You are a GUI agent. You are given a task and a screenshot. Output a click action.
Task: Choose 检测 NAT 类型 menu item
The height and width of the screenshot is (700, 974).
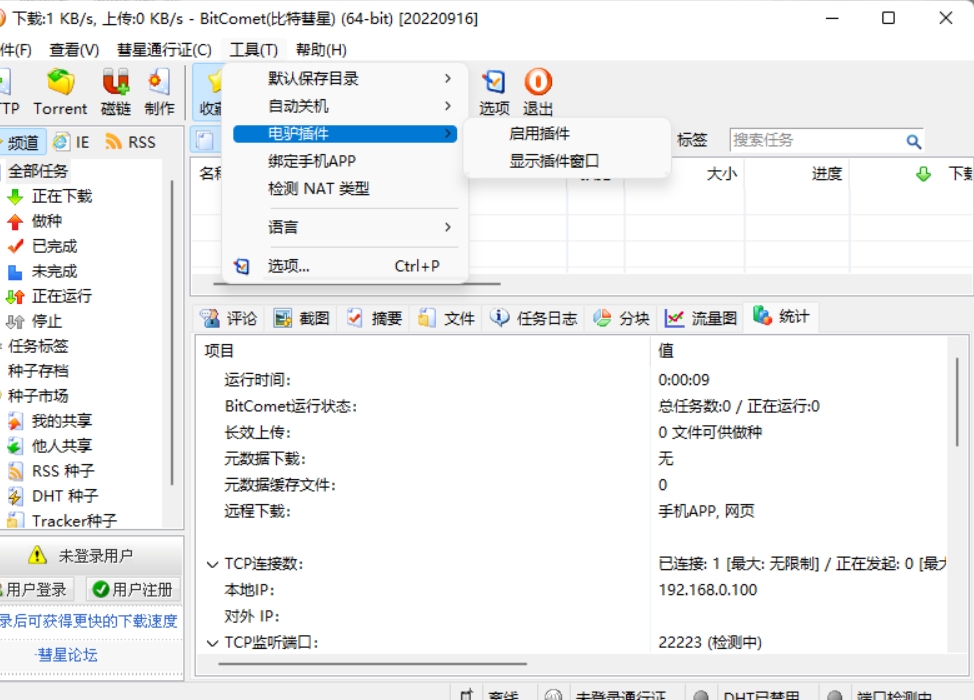(345, 188)
